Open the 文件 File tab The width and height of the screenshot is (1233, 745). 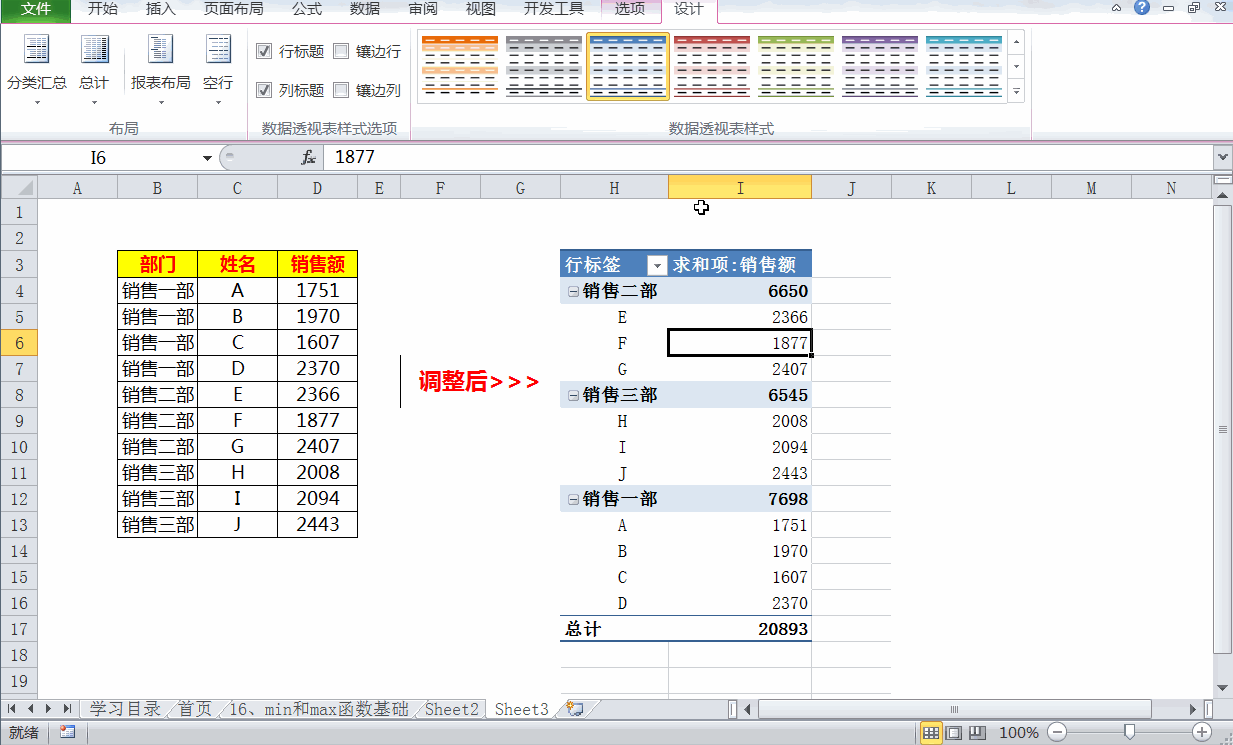click(36, 10)
